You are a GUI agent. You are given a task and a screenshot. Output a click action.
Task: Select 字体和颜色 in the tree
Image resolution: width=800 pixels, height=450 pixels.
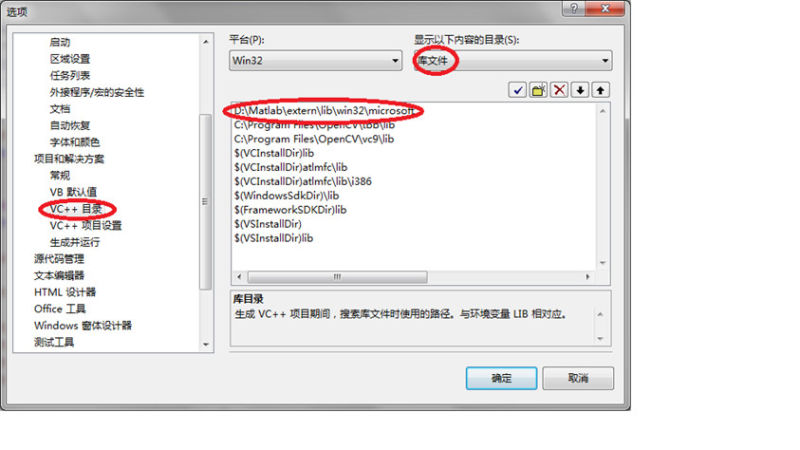pos(74,142)
